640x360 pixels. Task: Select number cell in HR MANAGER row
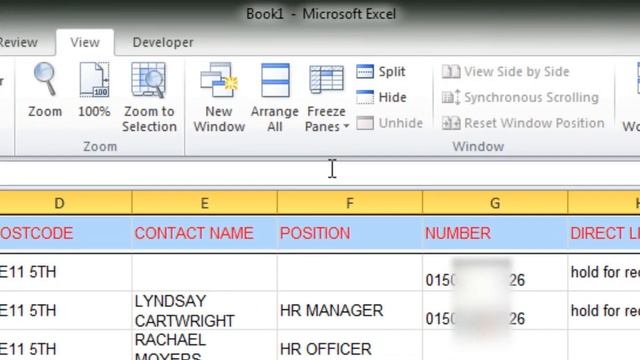(495, 311)
